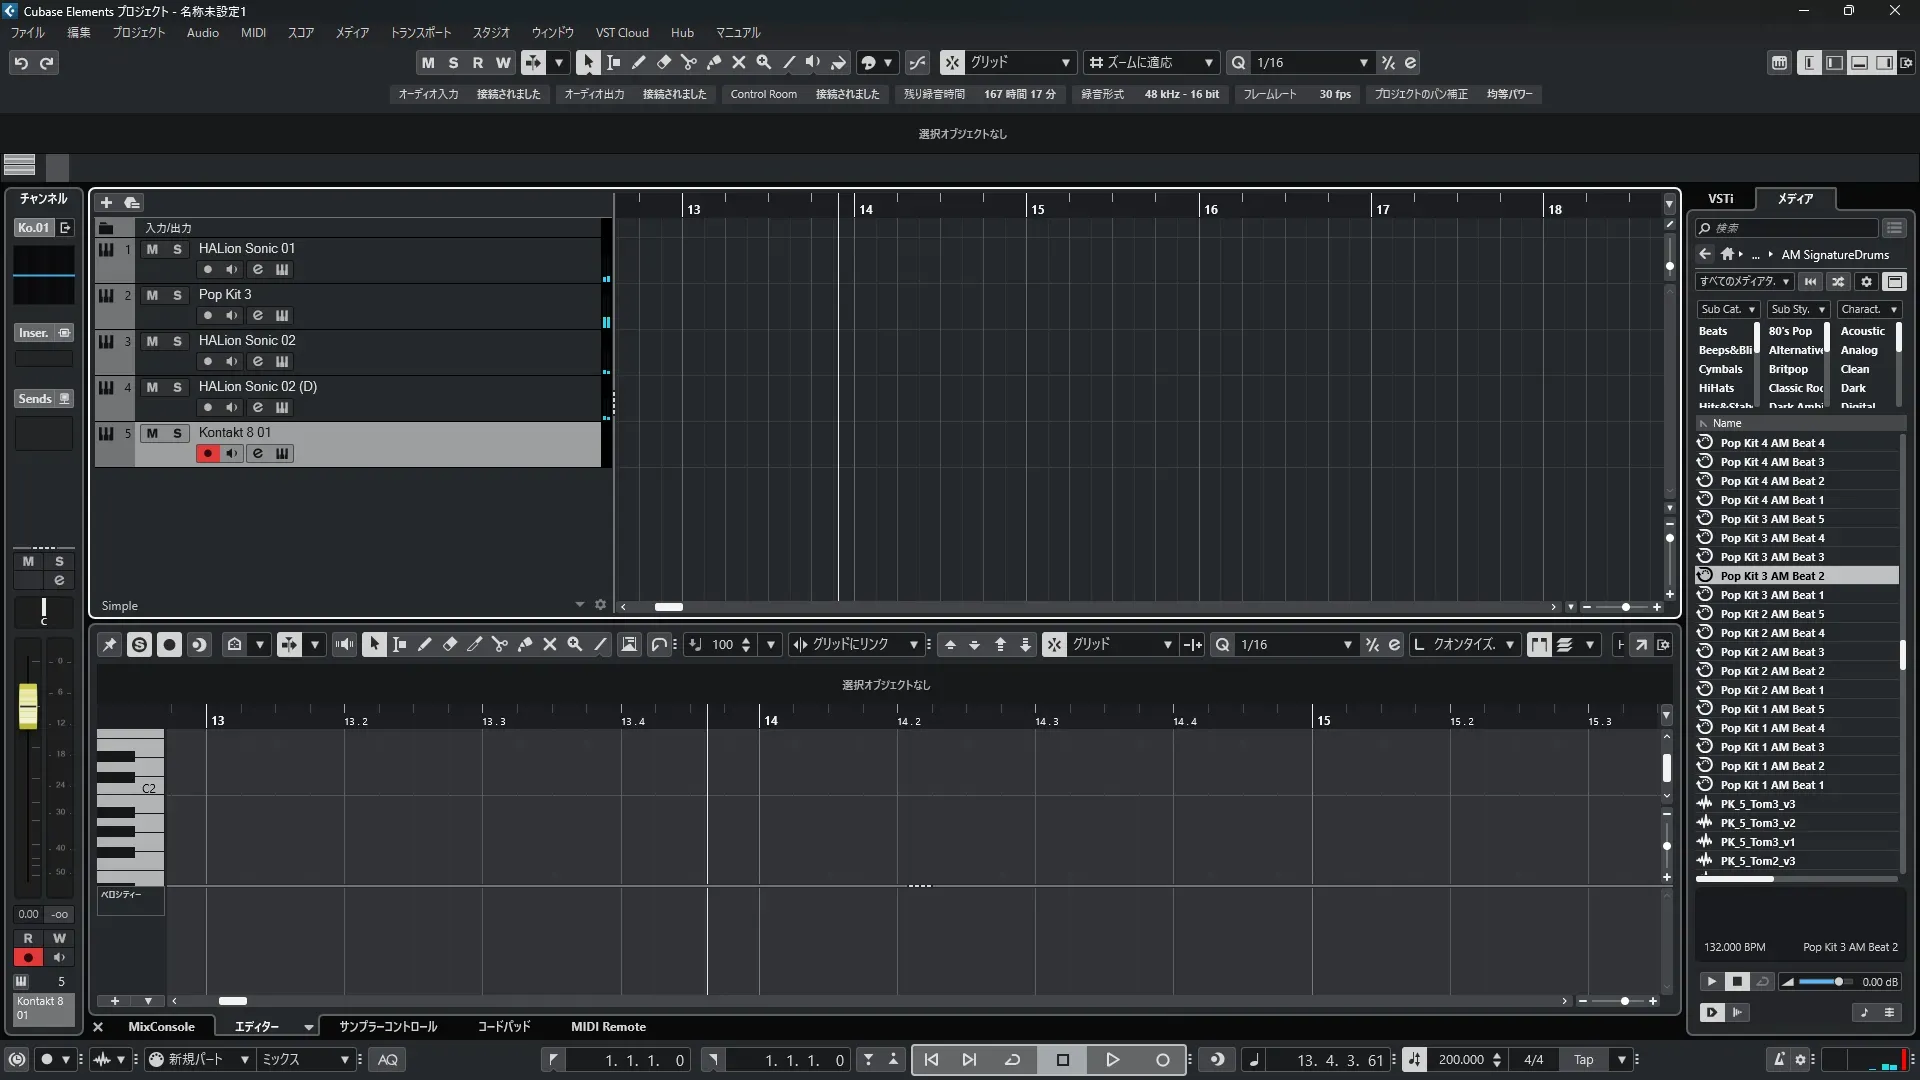Select Pop Kit 2 AM Beat 3 loop

[x=1772, y=652]
